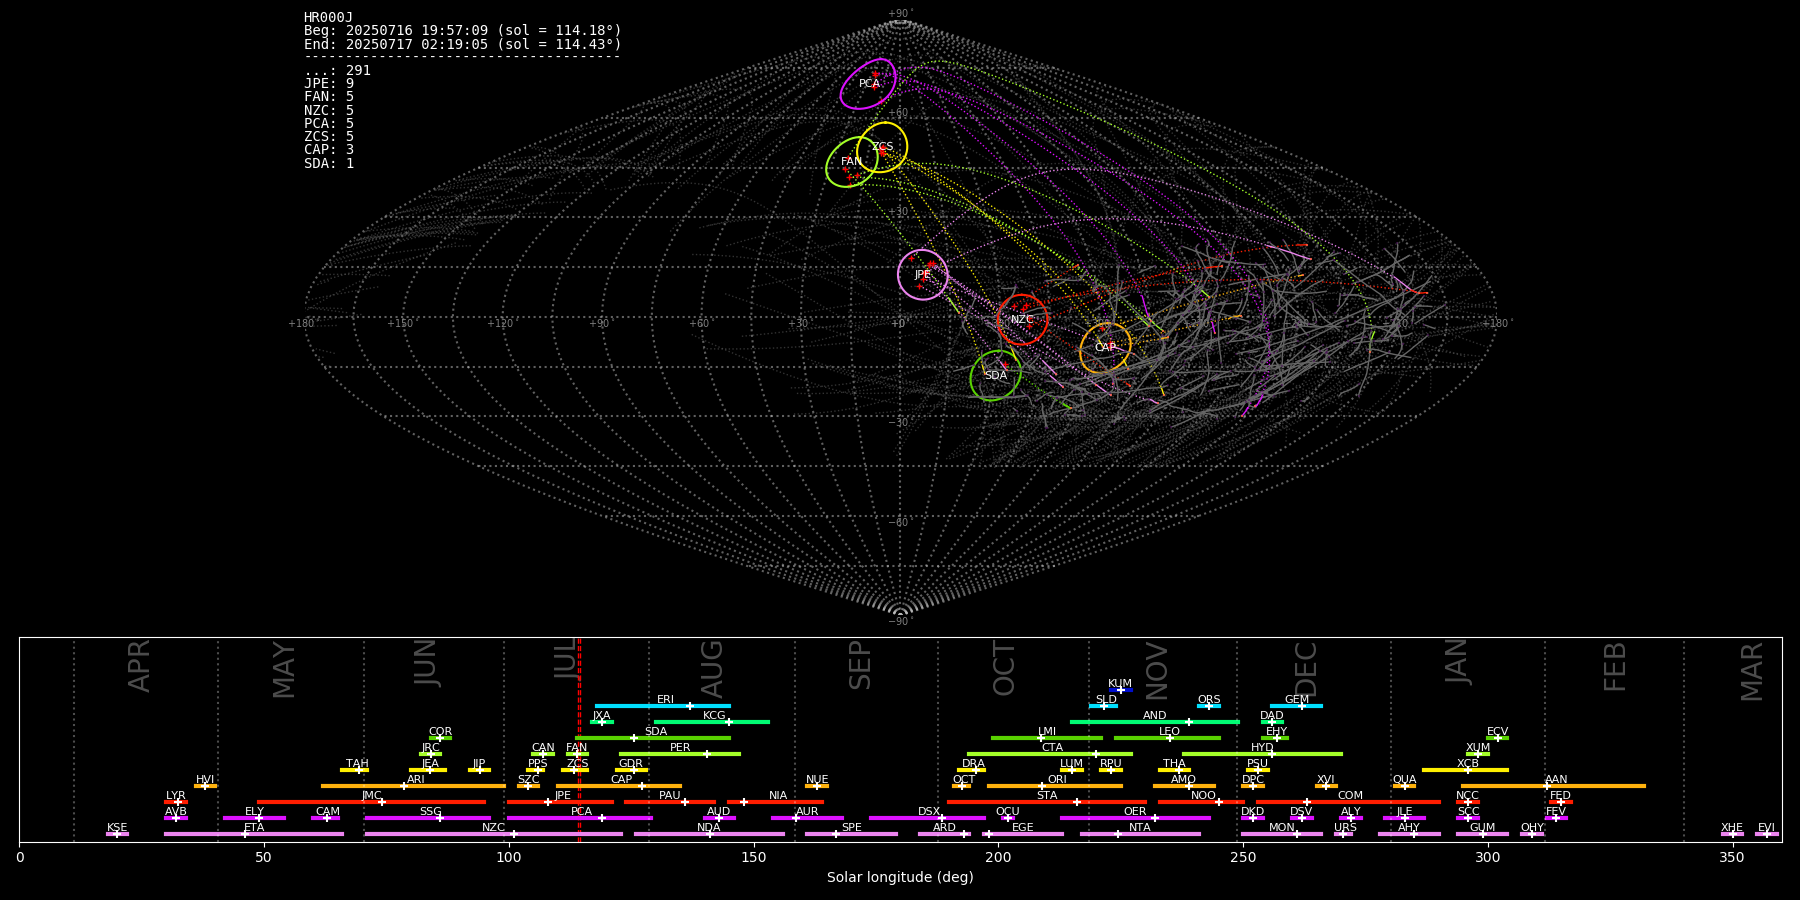Select the ERI shower bar label
1800x900 pixels.
(x=665, y=699)
